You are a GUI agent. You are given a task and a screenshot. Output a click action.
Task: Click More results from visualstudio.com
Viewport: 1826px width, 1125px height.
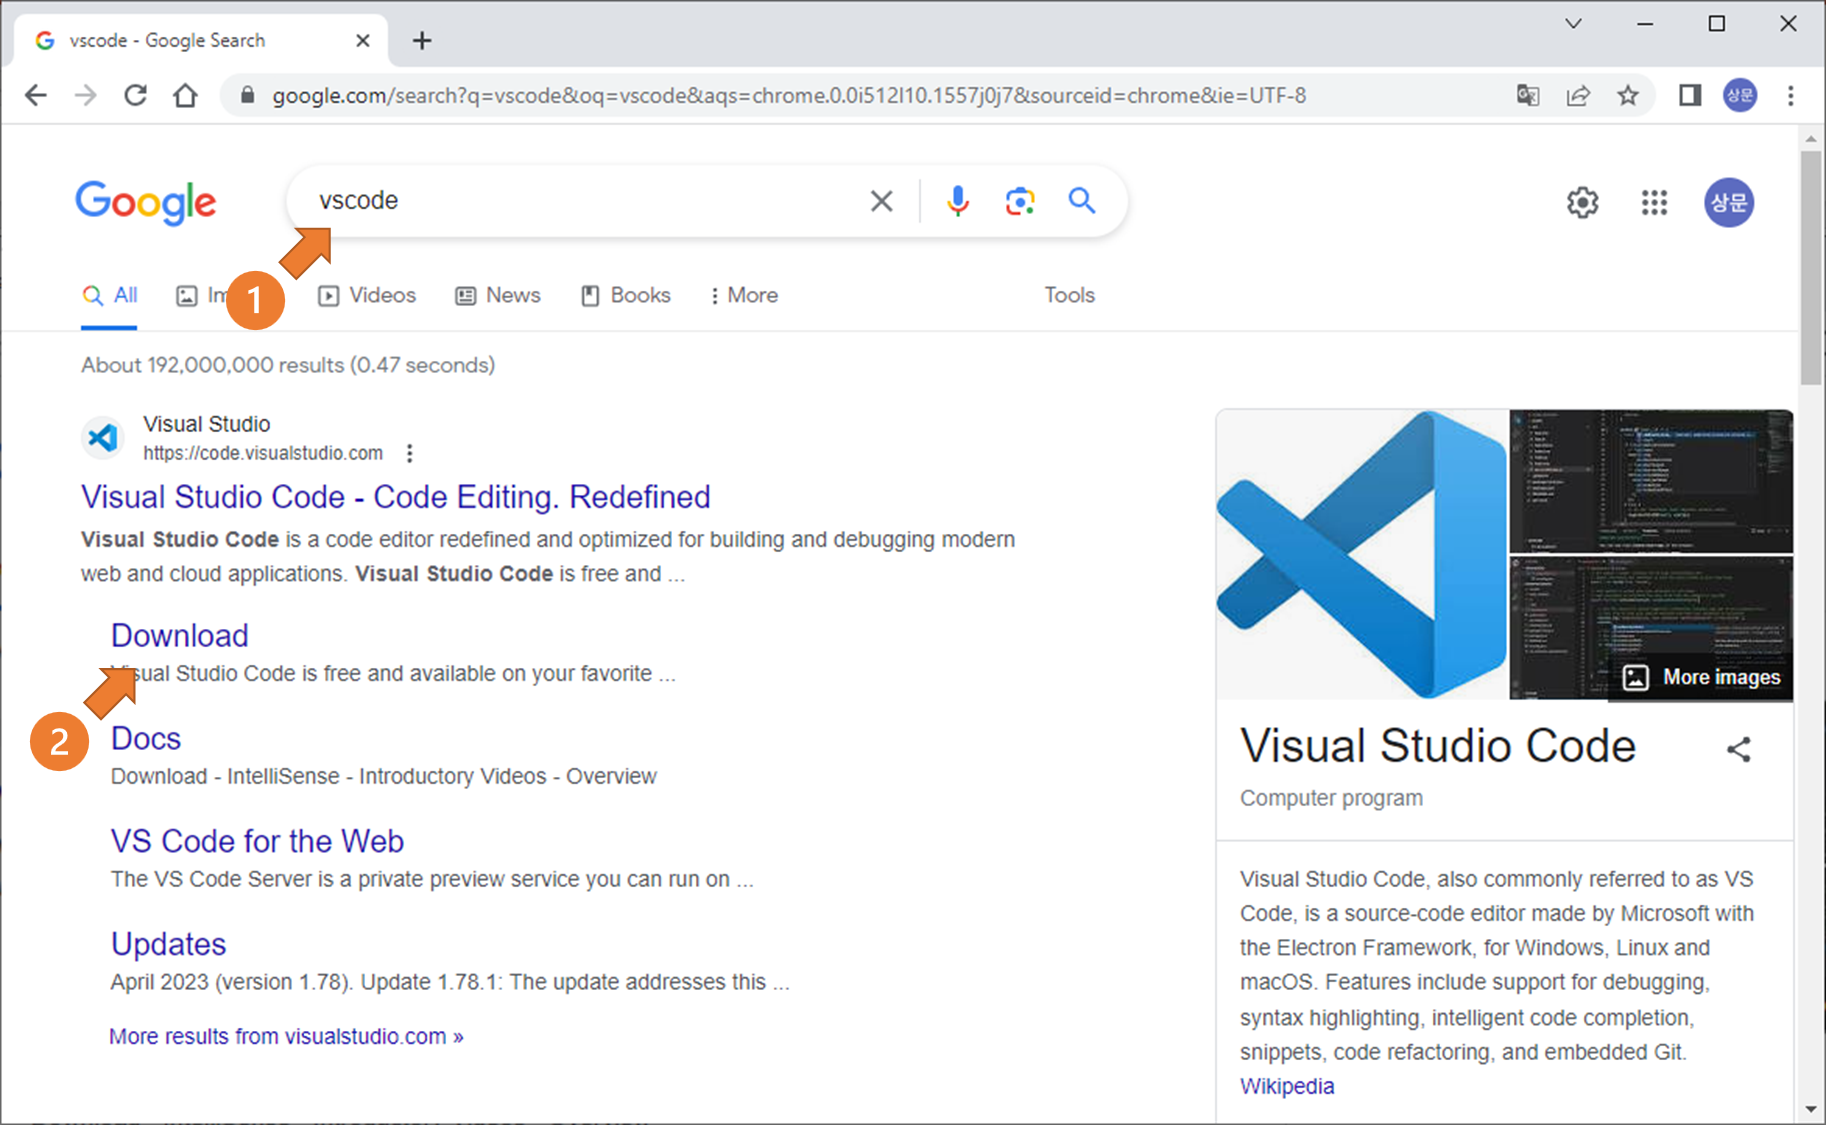tap(286, 1037)
